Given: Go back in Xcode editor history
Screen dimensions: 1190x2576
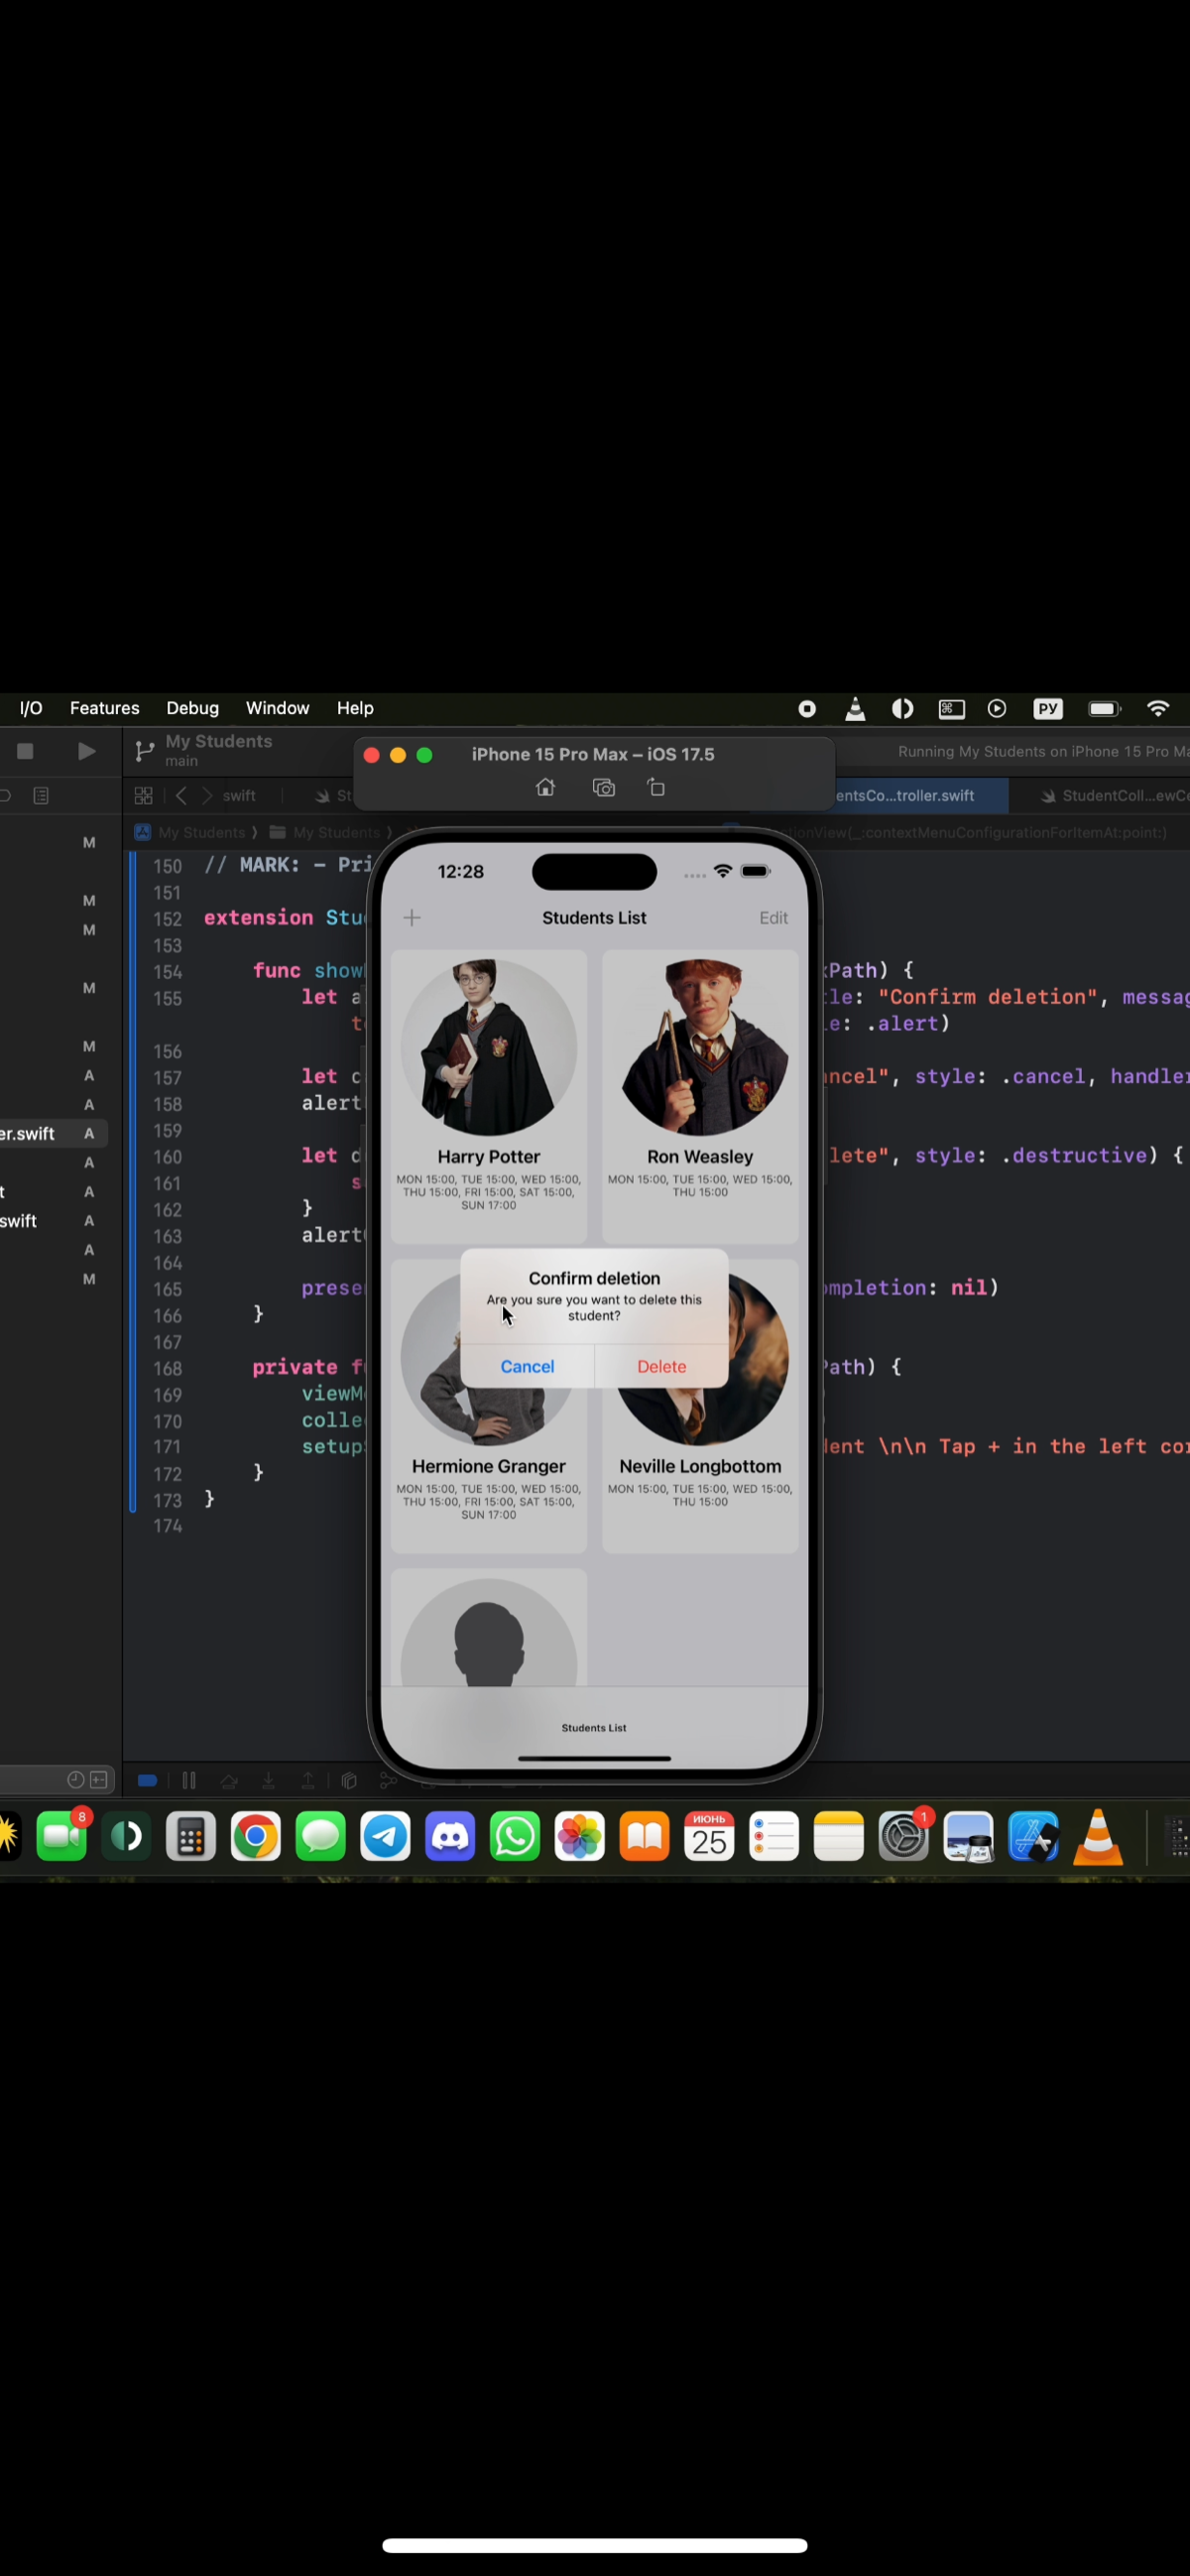Looking at the screenshot, I should (x=181, y=795).
